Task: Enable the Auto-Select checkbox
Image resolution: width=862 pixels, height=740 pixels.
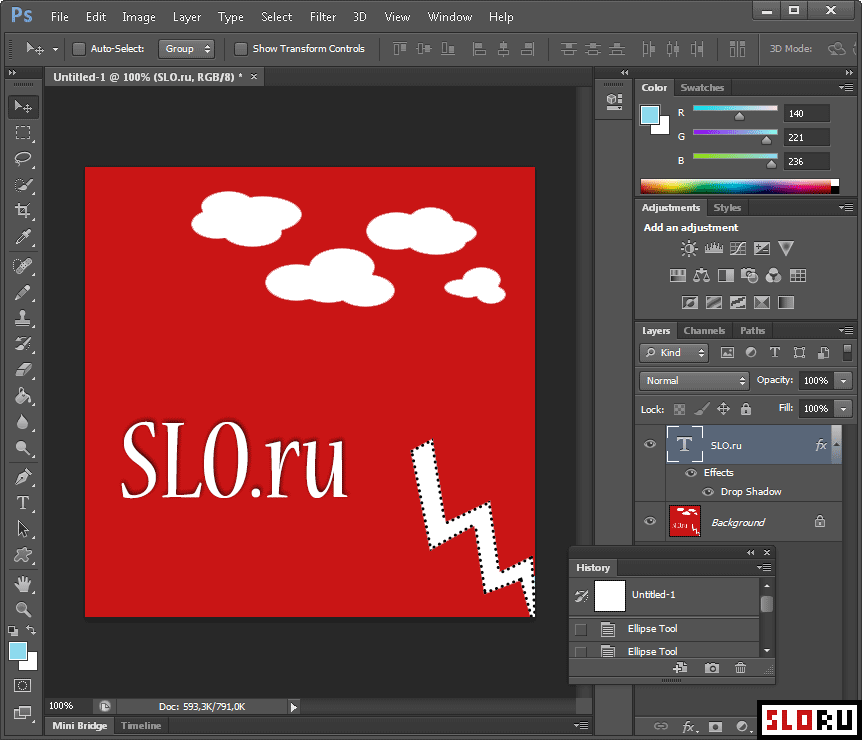Action: [x=79, y=49]
